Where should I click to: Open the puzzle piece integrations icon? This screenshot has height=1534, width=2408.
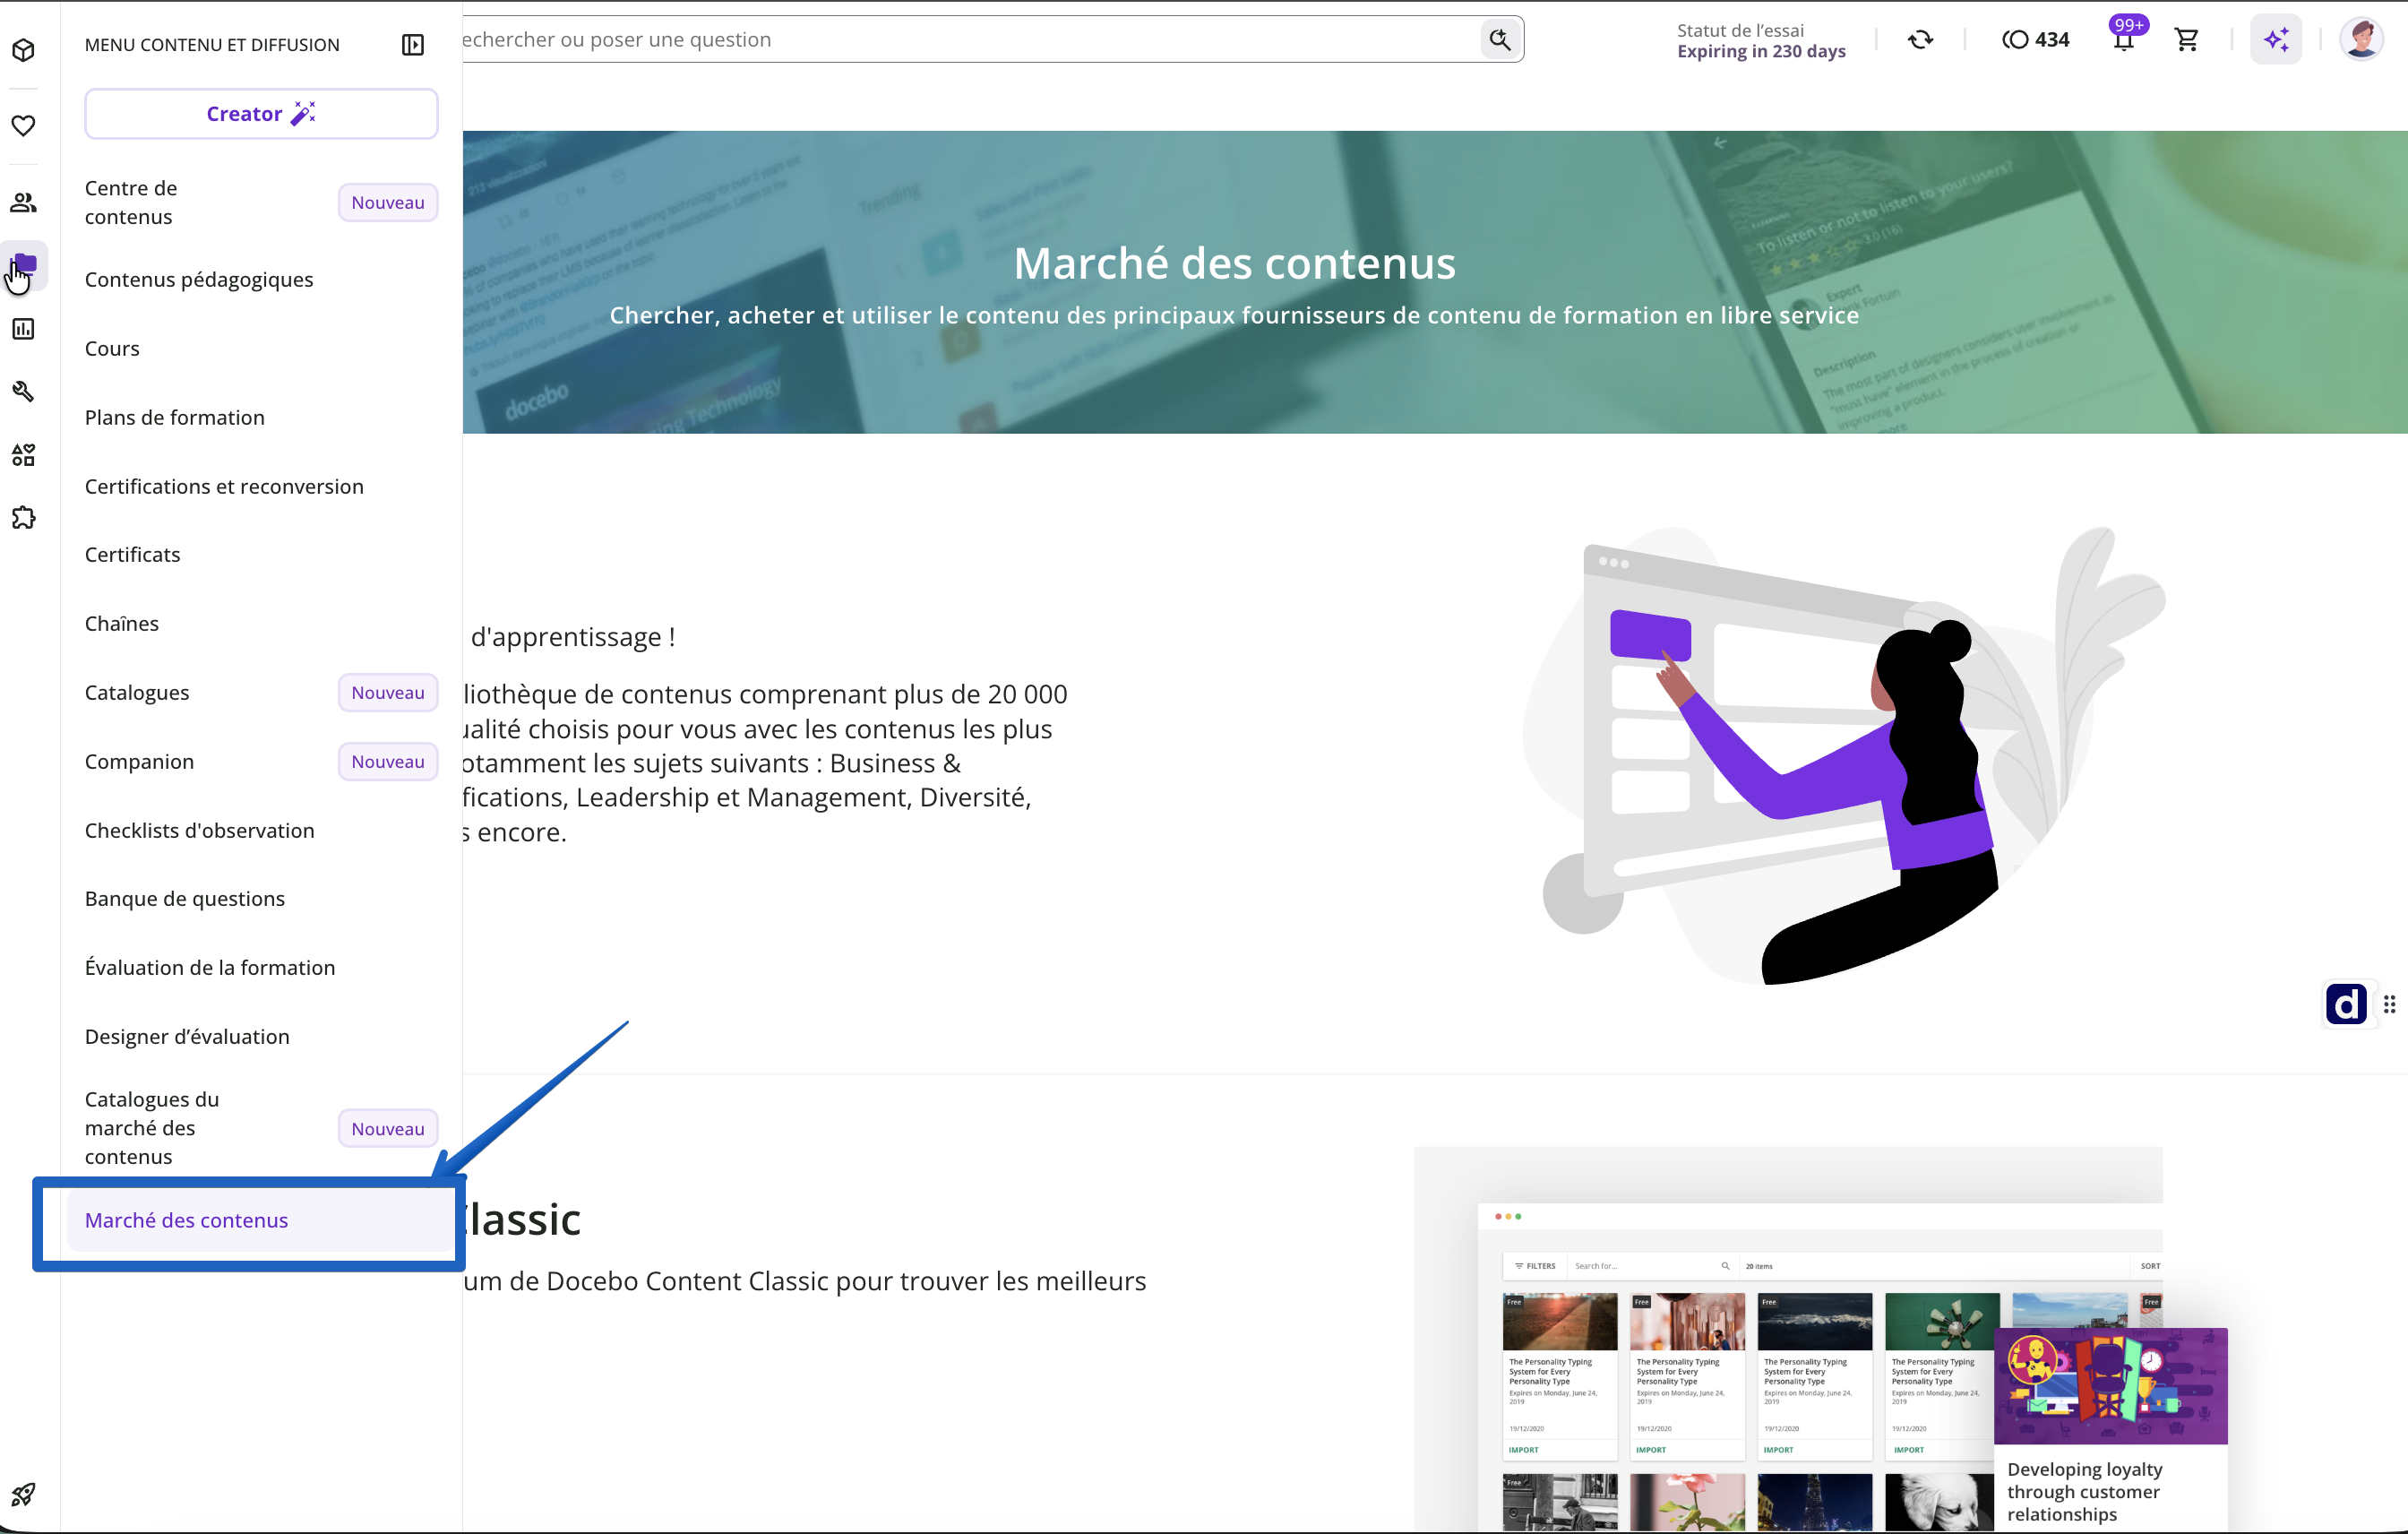tap(24, 518)
